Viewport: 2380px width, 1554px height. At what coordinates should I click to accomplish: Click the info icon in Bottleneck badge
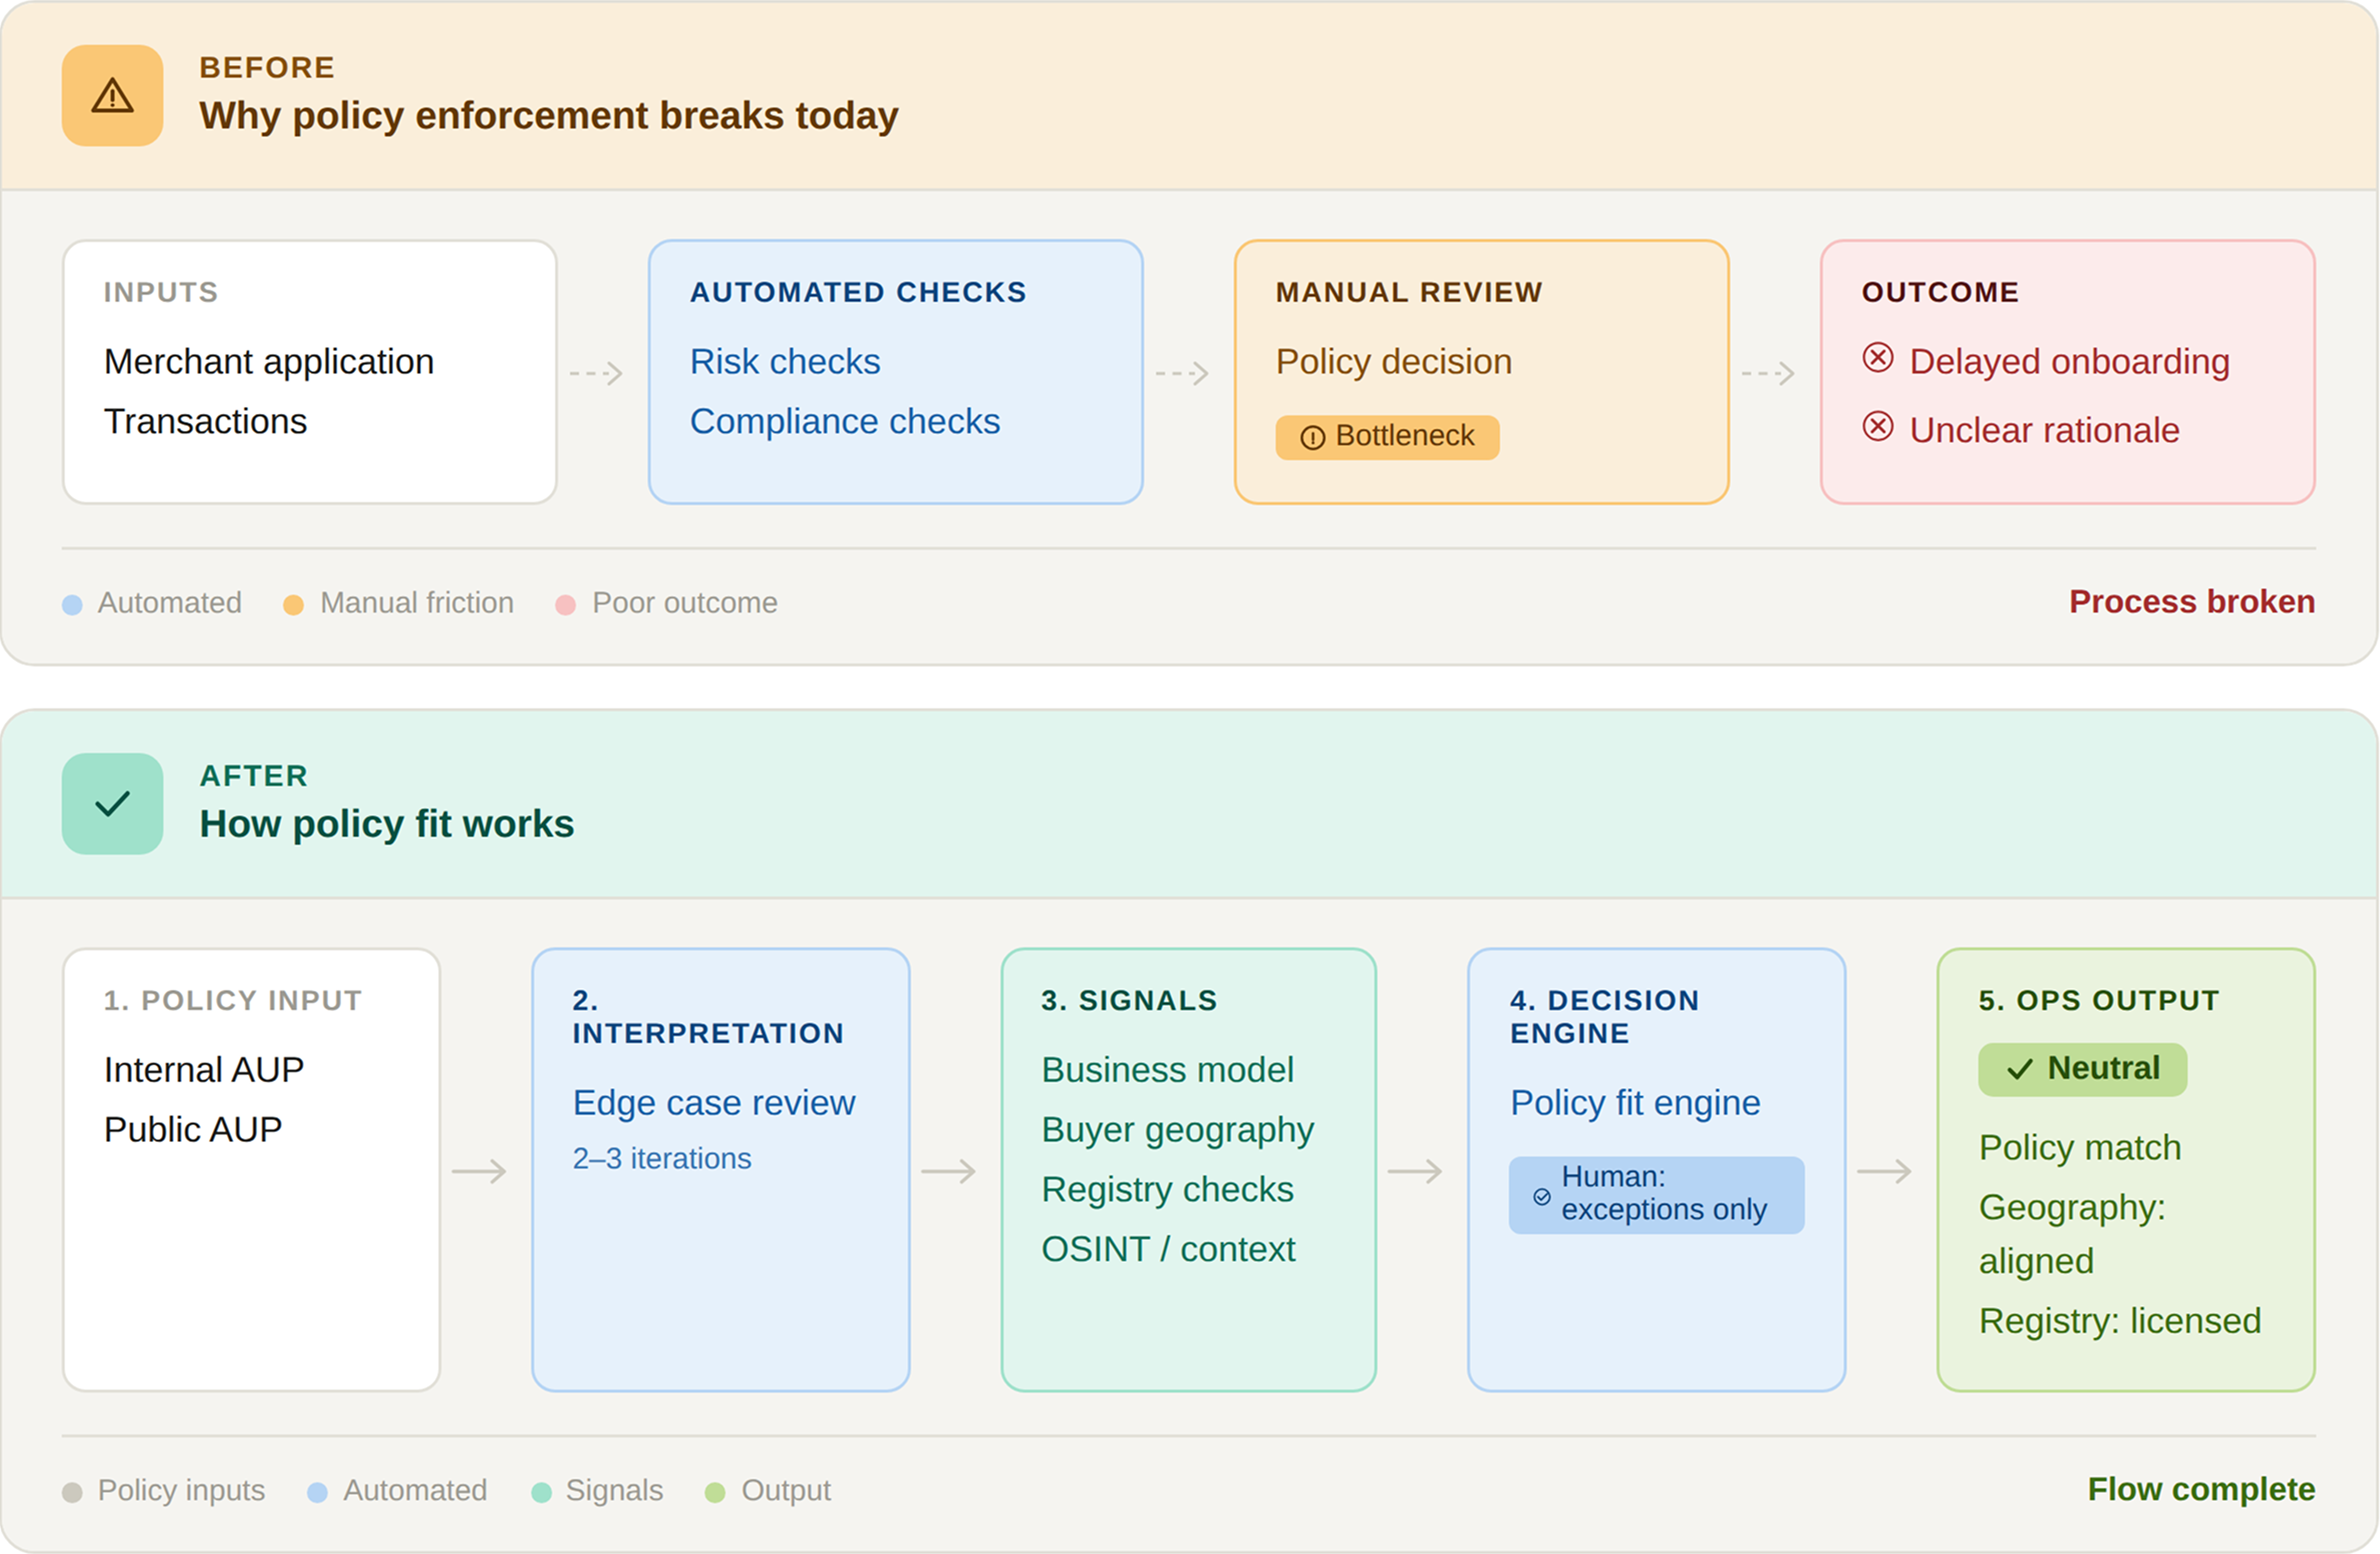[1312, 437]
